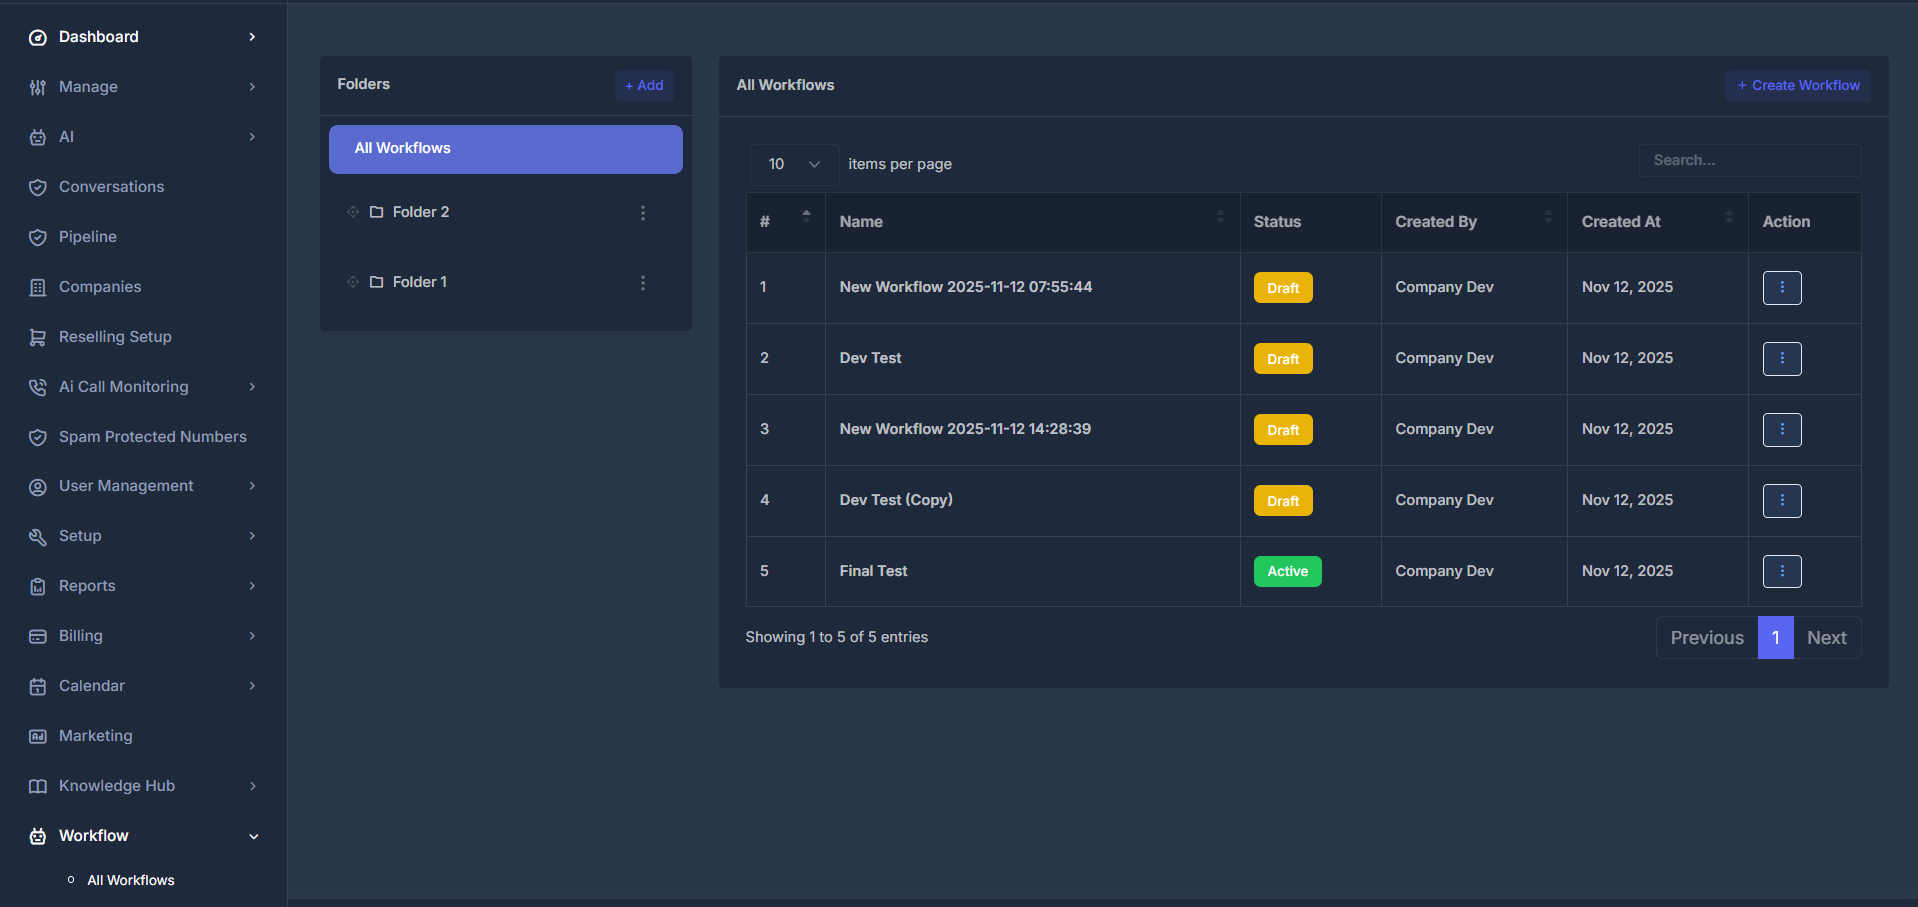
Task: Click the drag handle beside Folder 1
Action: 352,282
